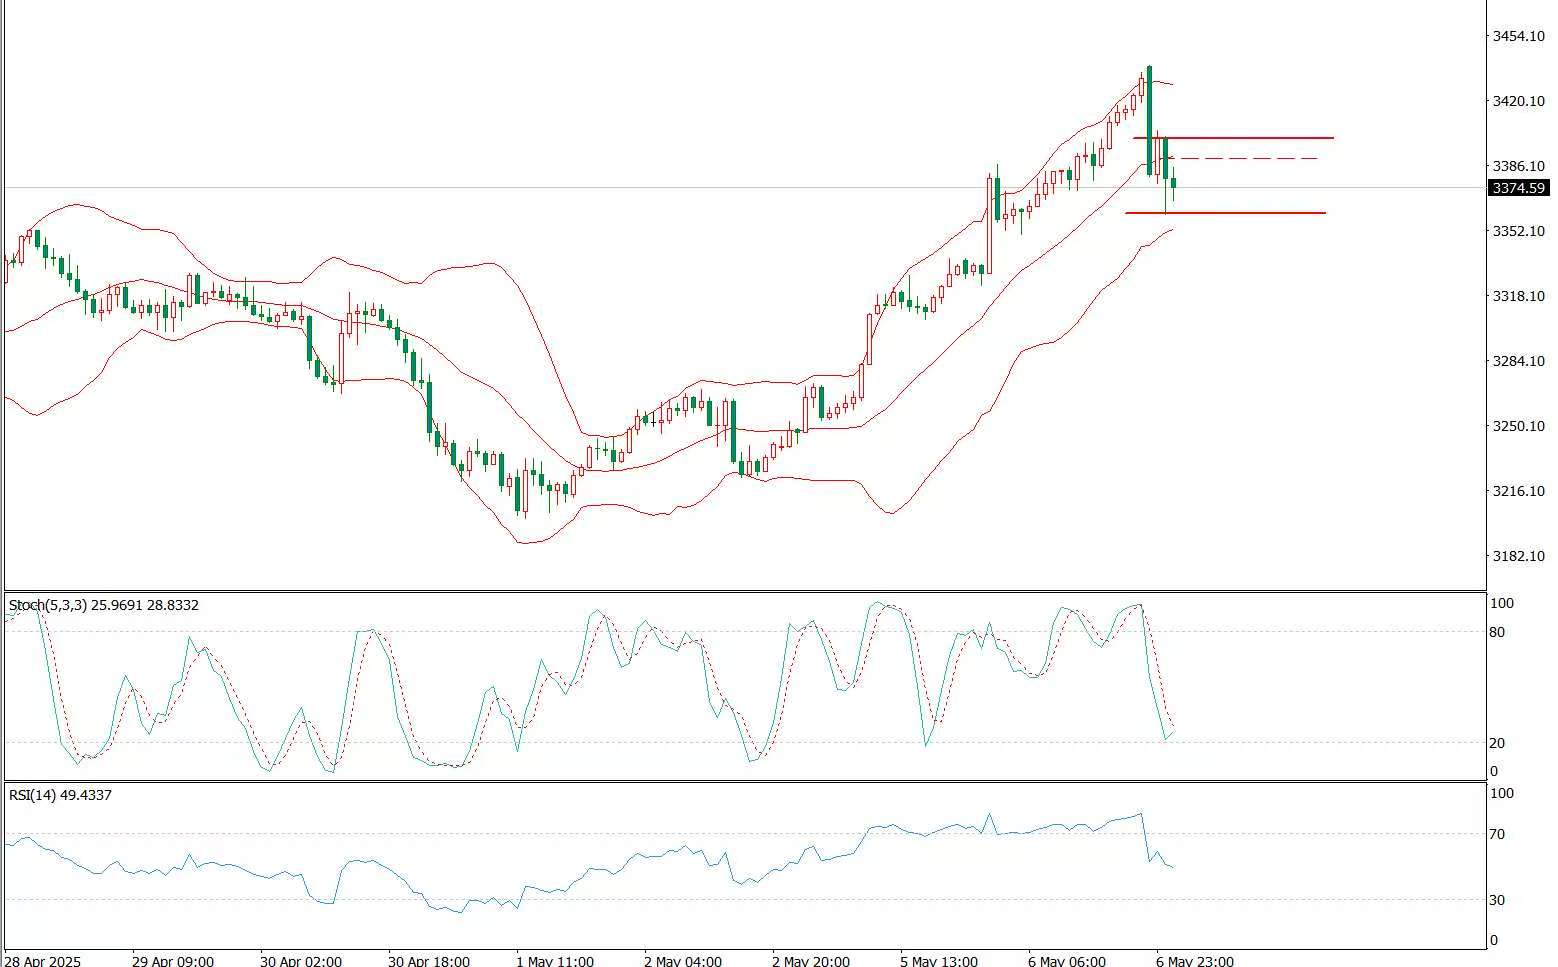Click the Stochastic 20 level label
The width and height of the screenshot is (1558, 967).
pyautogui.click(x=1497, y=743)
